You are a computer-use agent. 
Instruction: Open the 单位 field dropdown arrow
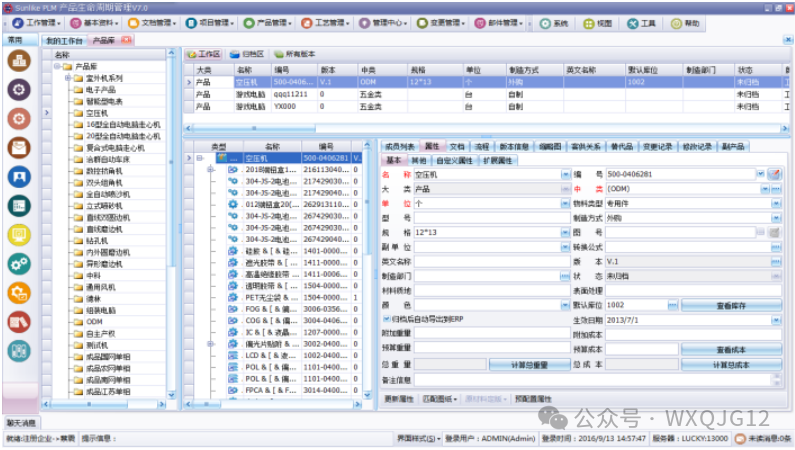point(565,203)
